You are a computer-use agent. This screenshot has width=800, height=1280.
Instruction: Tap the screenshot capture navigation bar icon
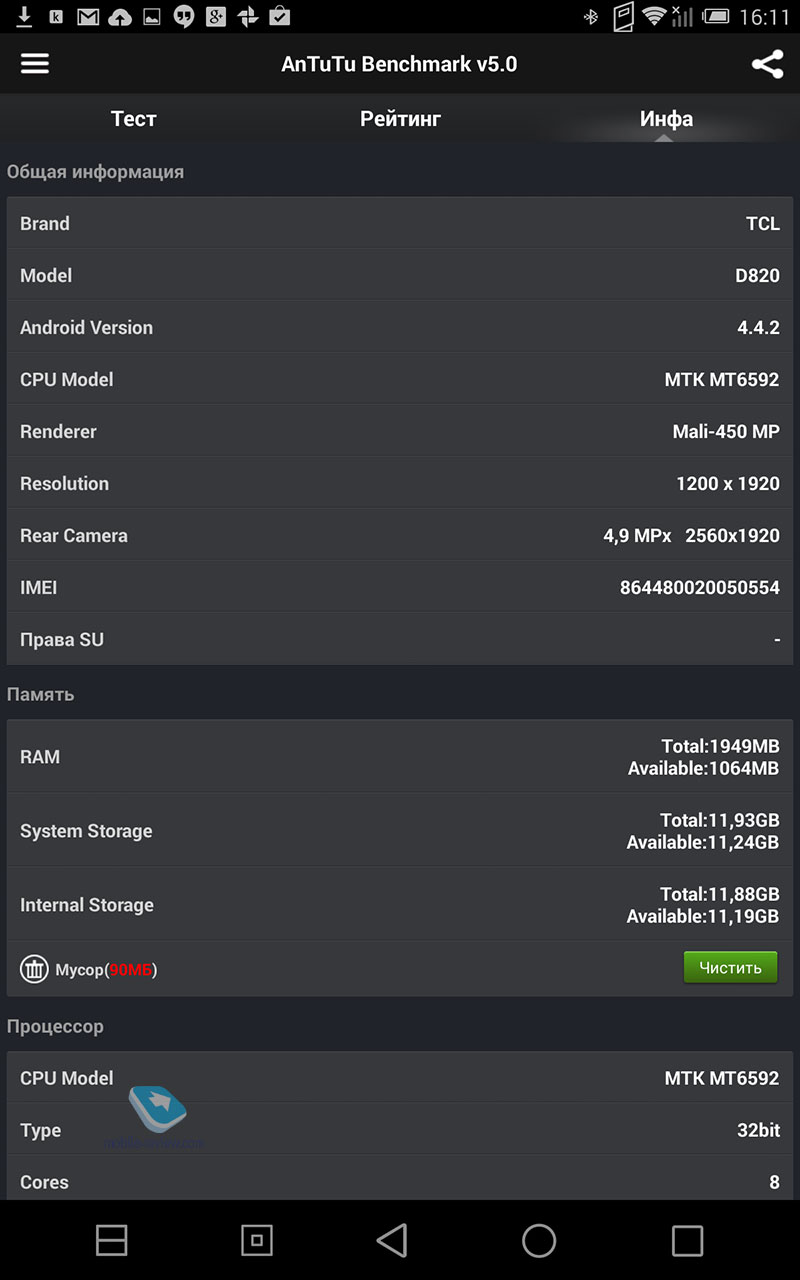pos(257,1241)
